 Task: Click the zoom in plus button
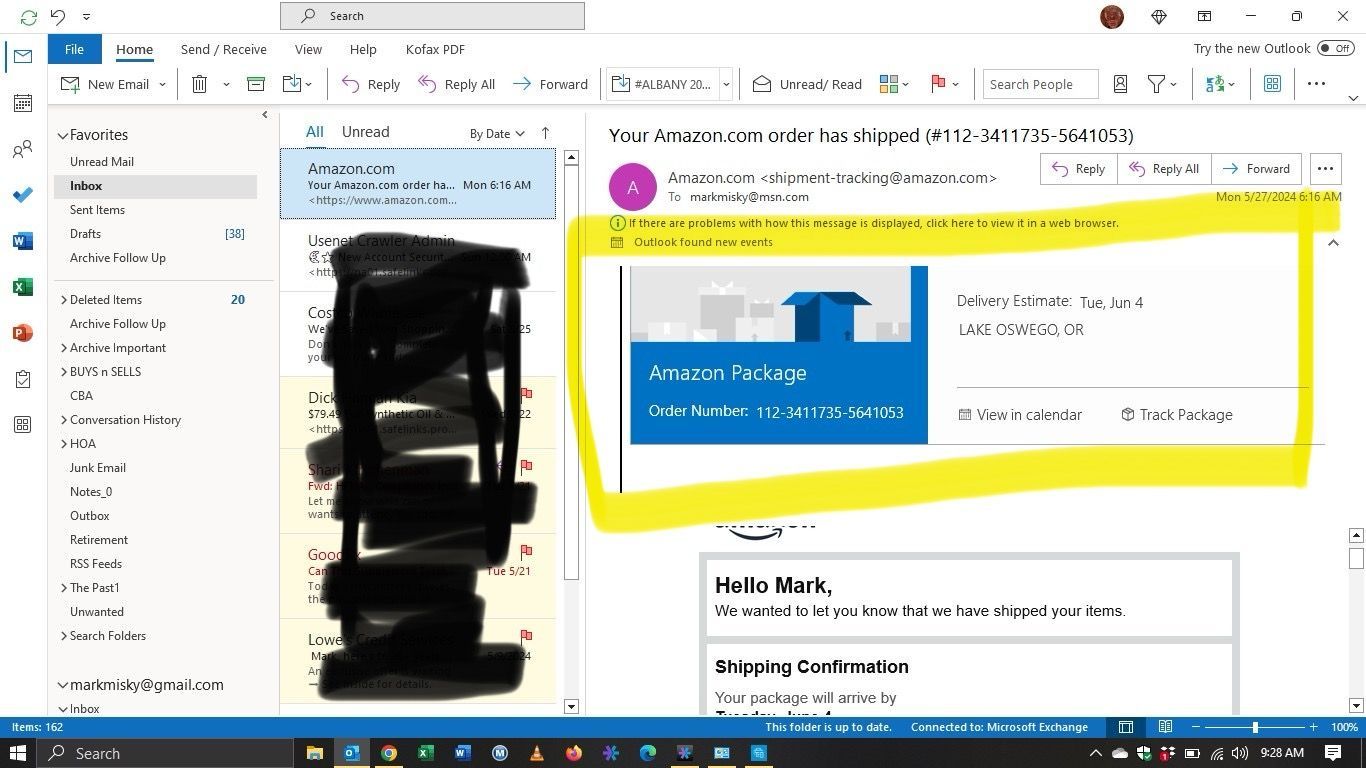point(1313,727)
